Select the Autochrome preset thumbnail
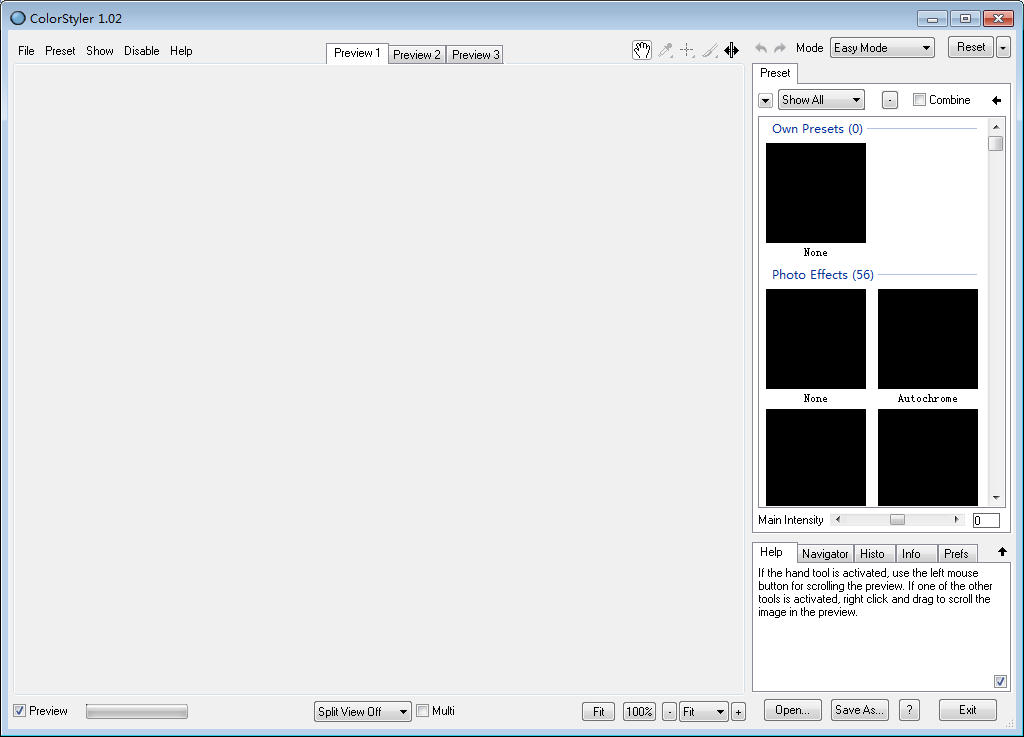 point(927,339)
